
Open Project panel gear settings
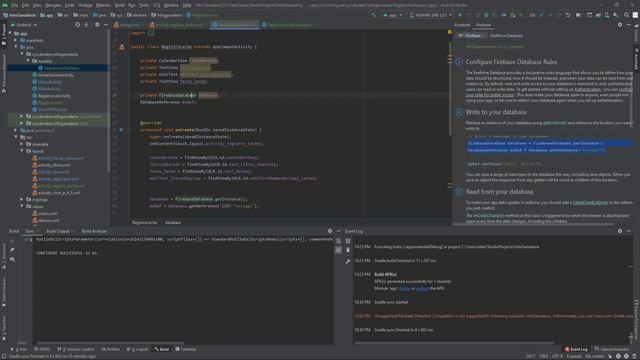point(97,25)
